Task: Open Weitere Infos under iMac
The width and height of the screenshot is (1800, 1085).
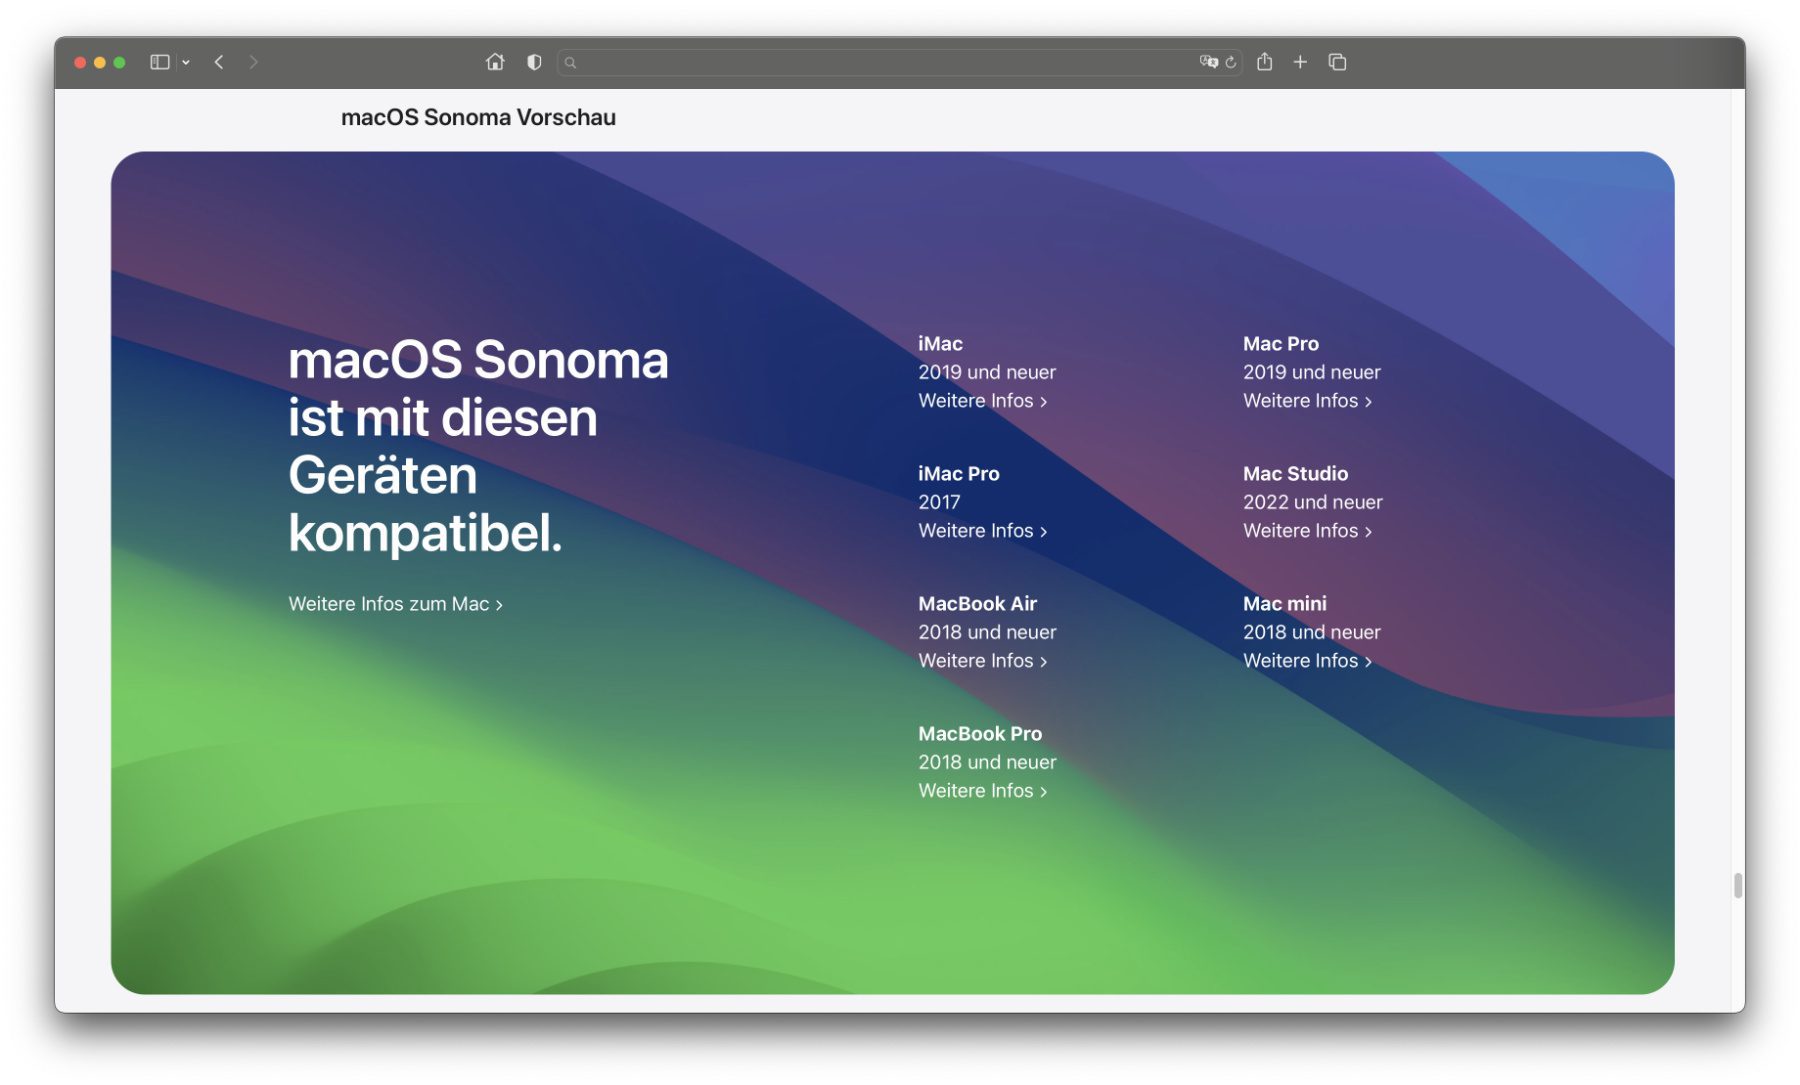Action: (982, 401)
